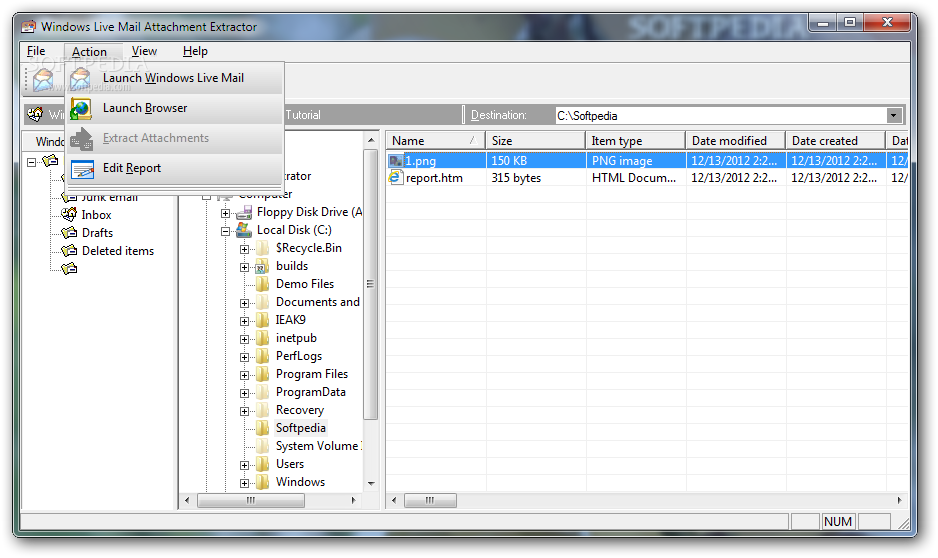Expand the Users folder node

click(244, 465)
